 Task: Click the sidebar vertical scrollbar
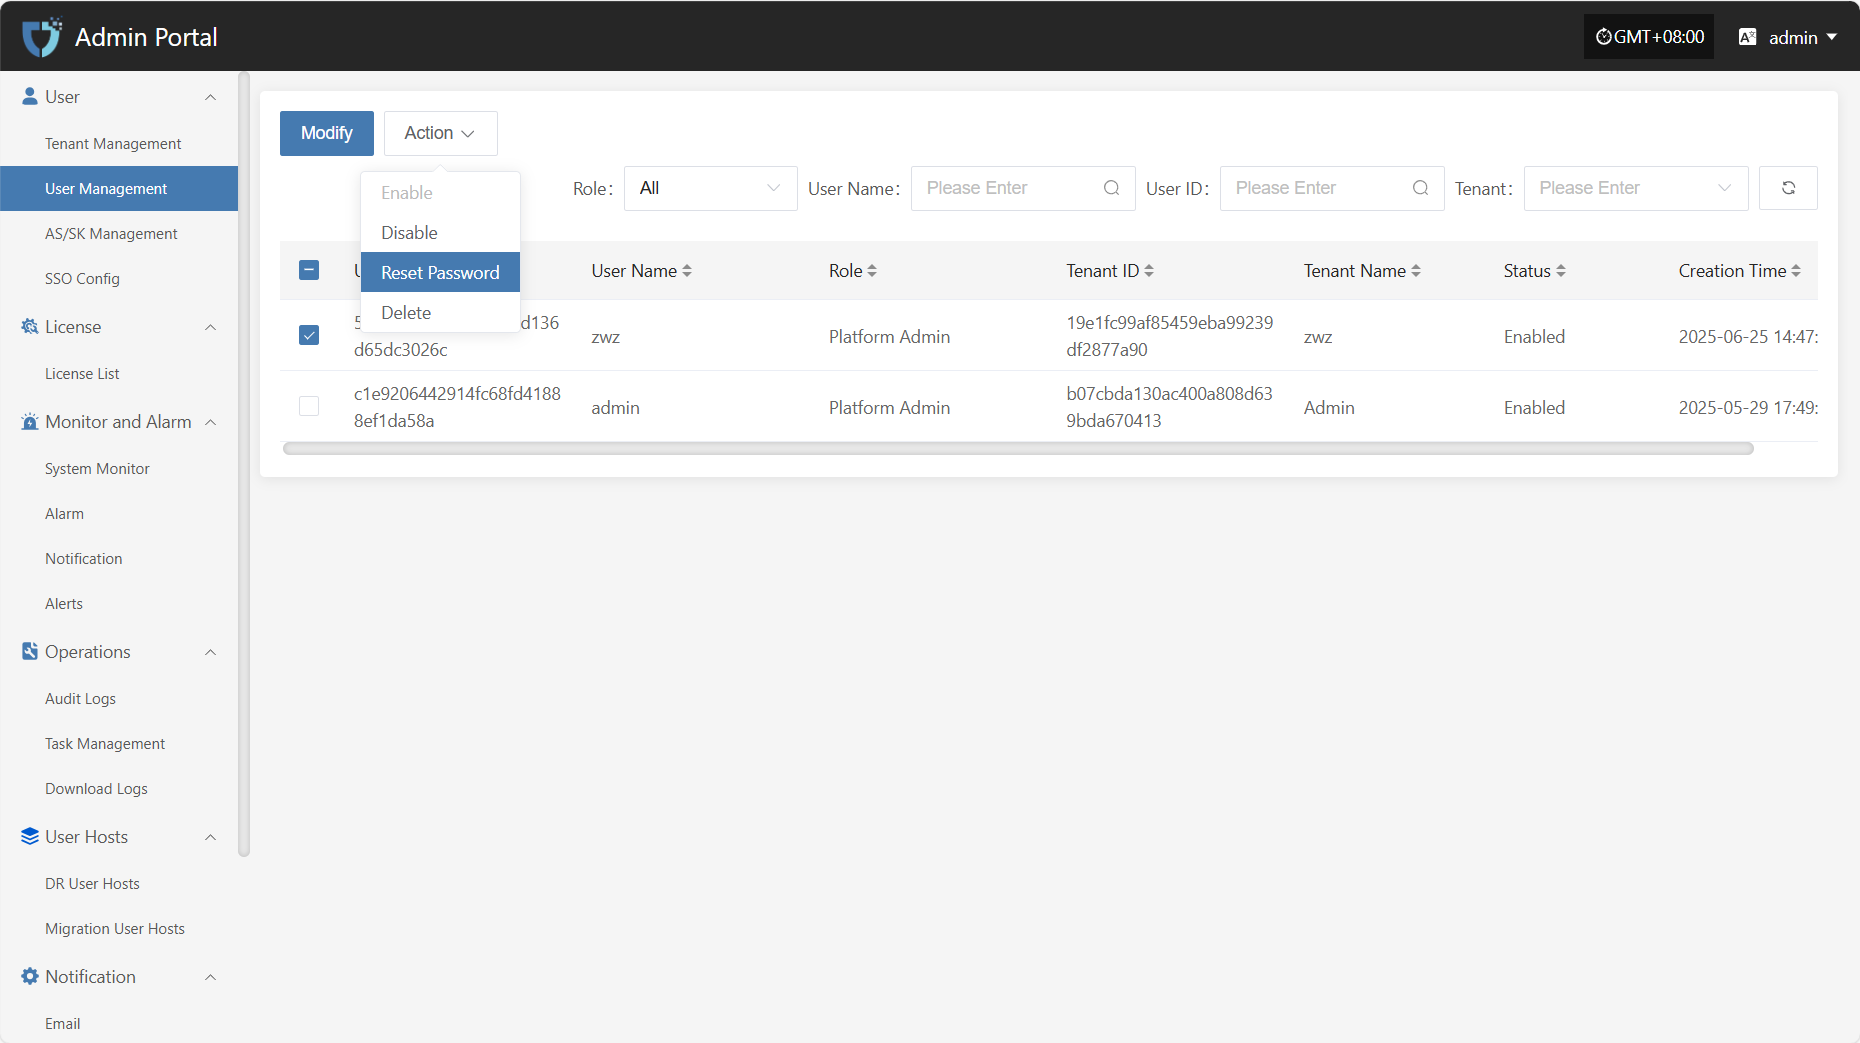click(244, 465)
